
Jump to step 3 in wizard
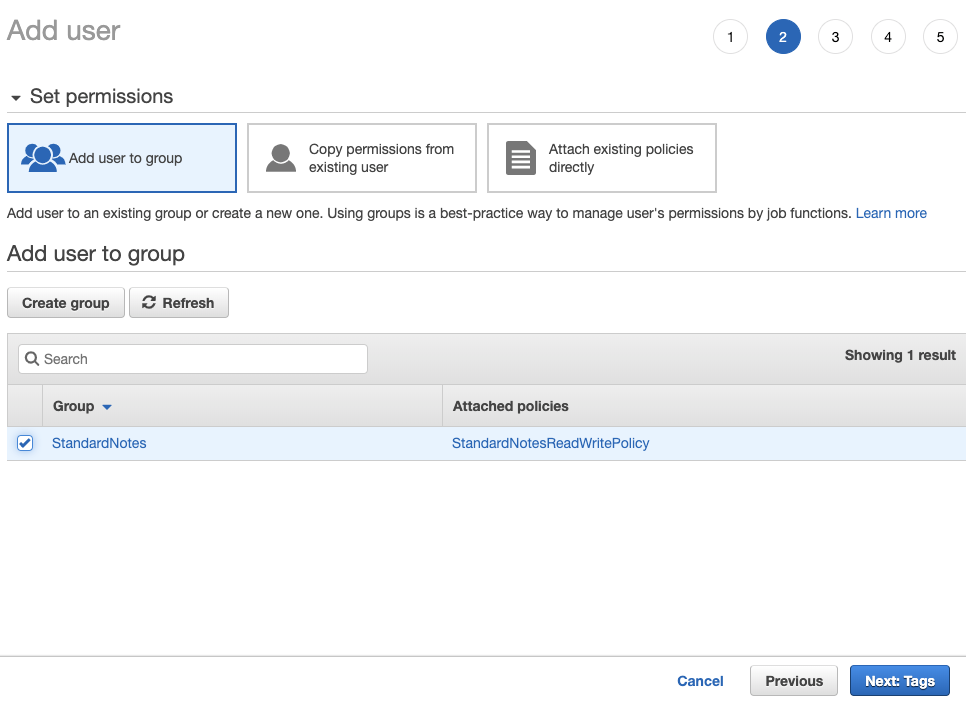835,38
